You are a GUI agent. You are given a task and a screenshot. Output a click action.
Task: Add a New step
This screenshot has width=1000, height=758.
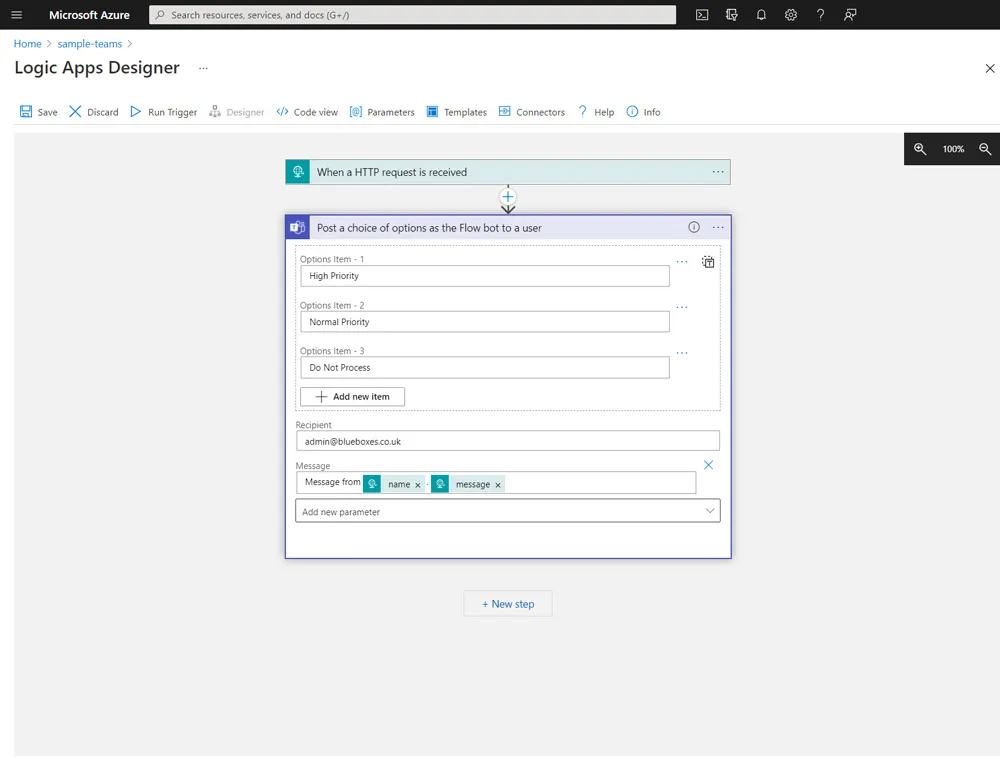click(x=508, y=604)
